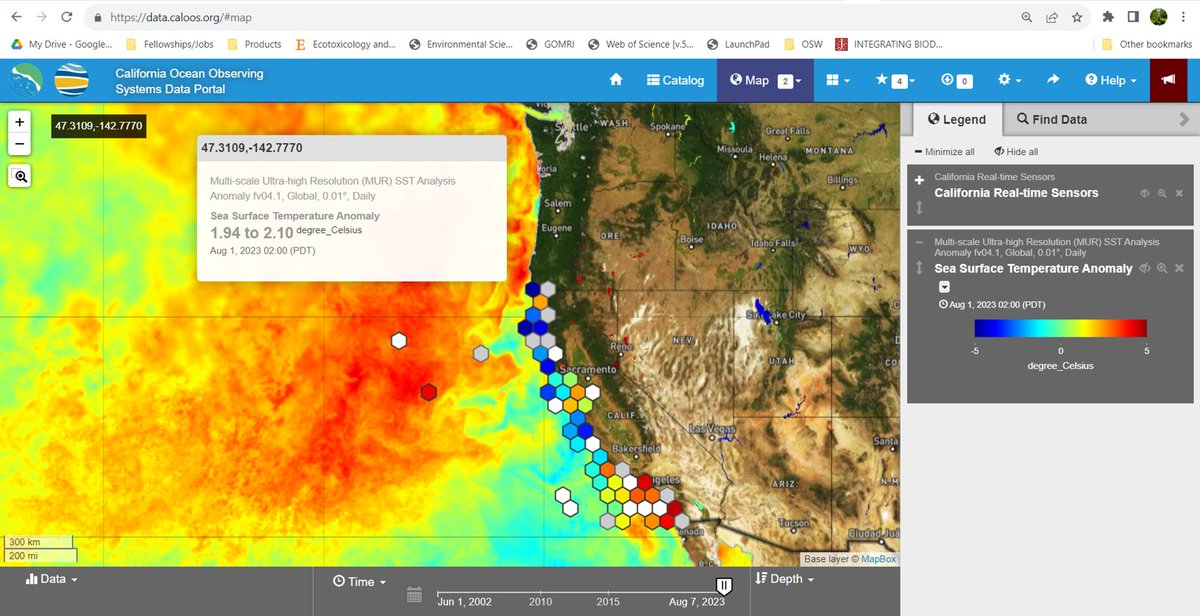
Task: Click the SST anomaly color scale bar
Action: tap(1061, 328)
